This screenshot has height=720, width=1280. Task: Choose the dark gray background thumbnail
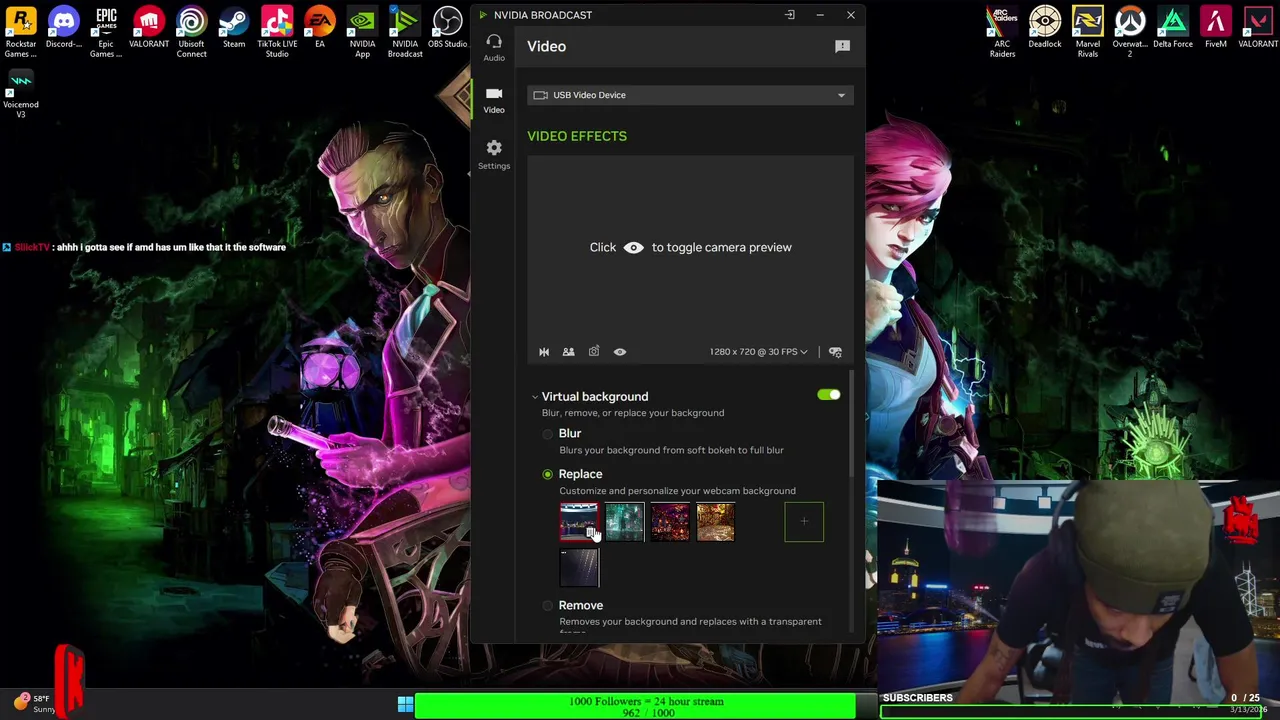pyautogui.click(x=579, y=568)
